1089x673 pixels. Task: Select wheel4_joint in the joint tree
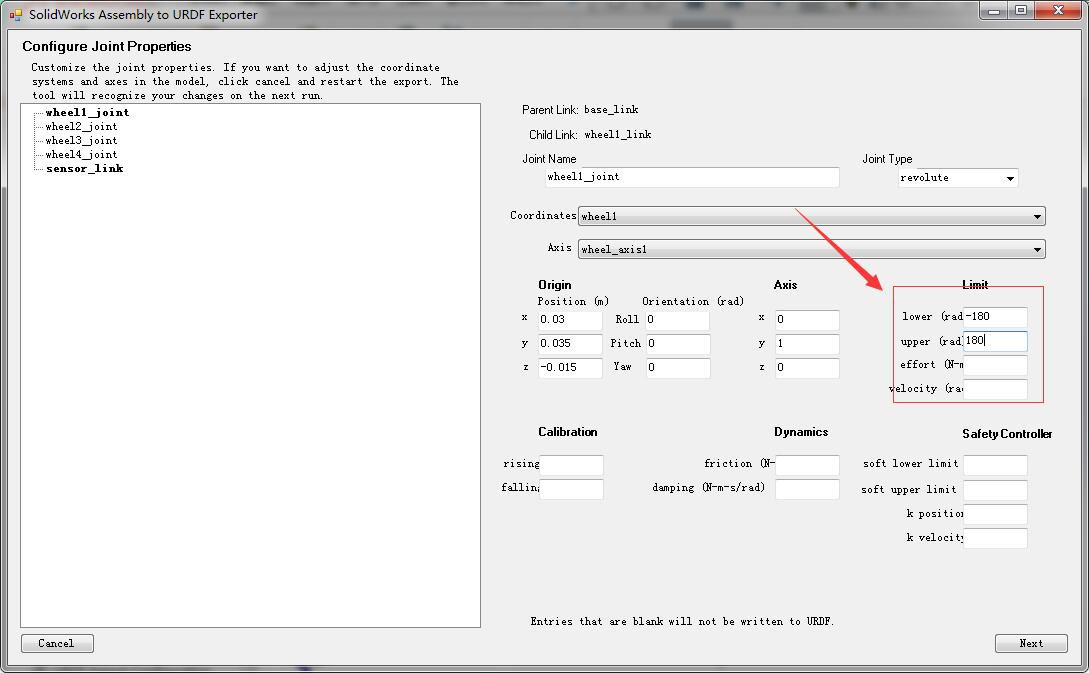[81, 154]
